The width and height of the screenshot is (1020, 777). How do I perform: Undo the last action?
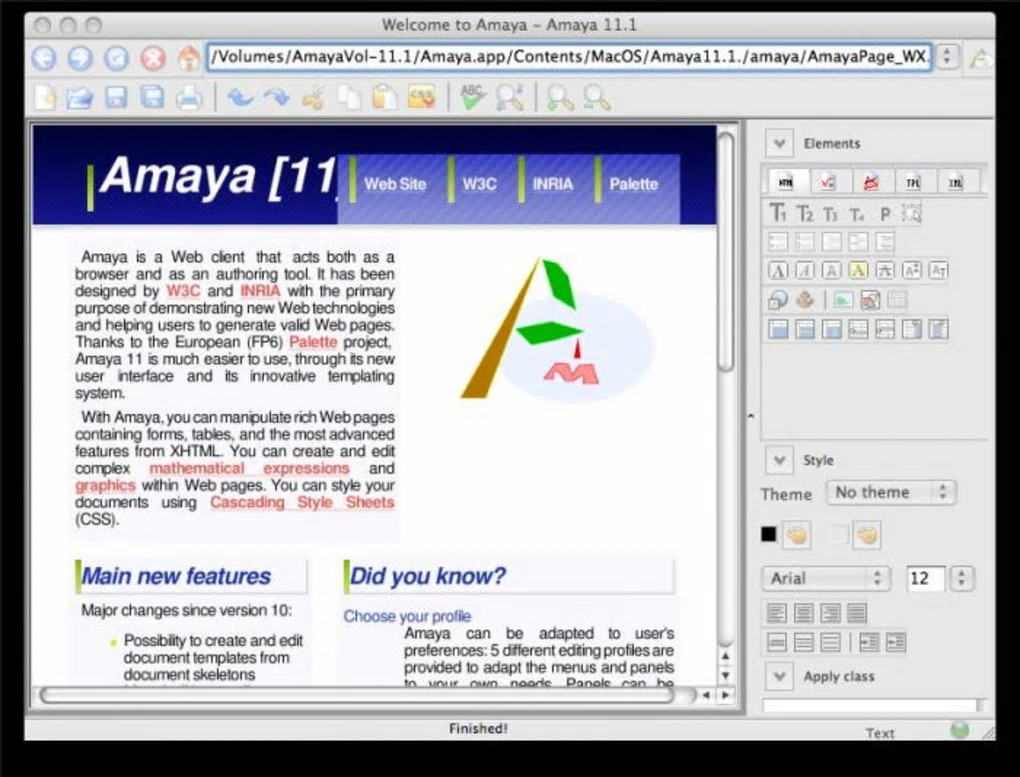click(240, 98)
